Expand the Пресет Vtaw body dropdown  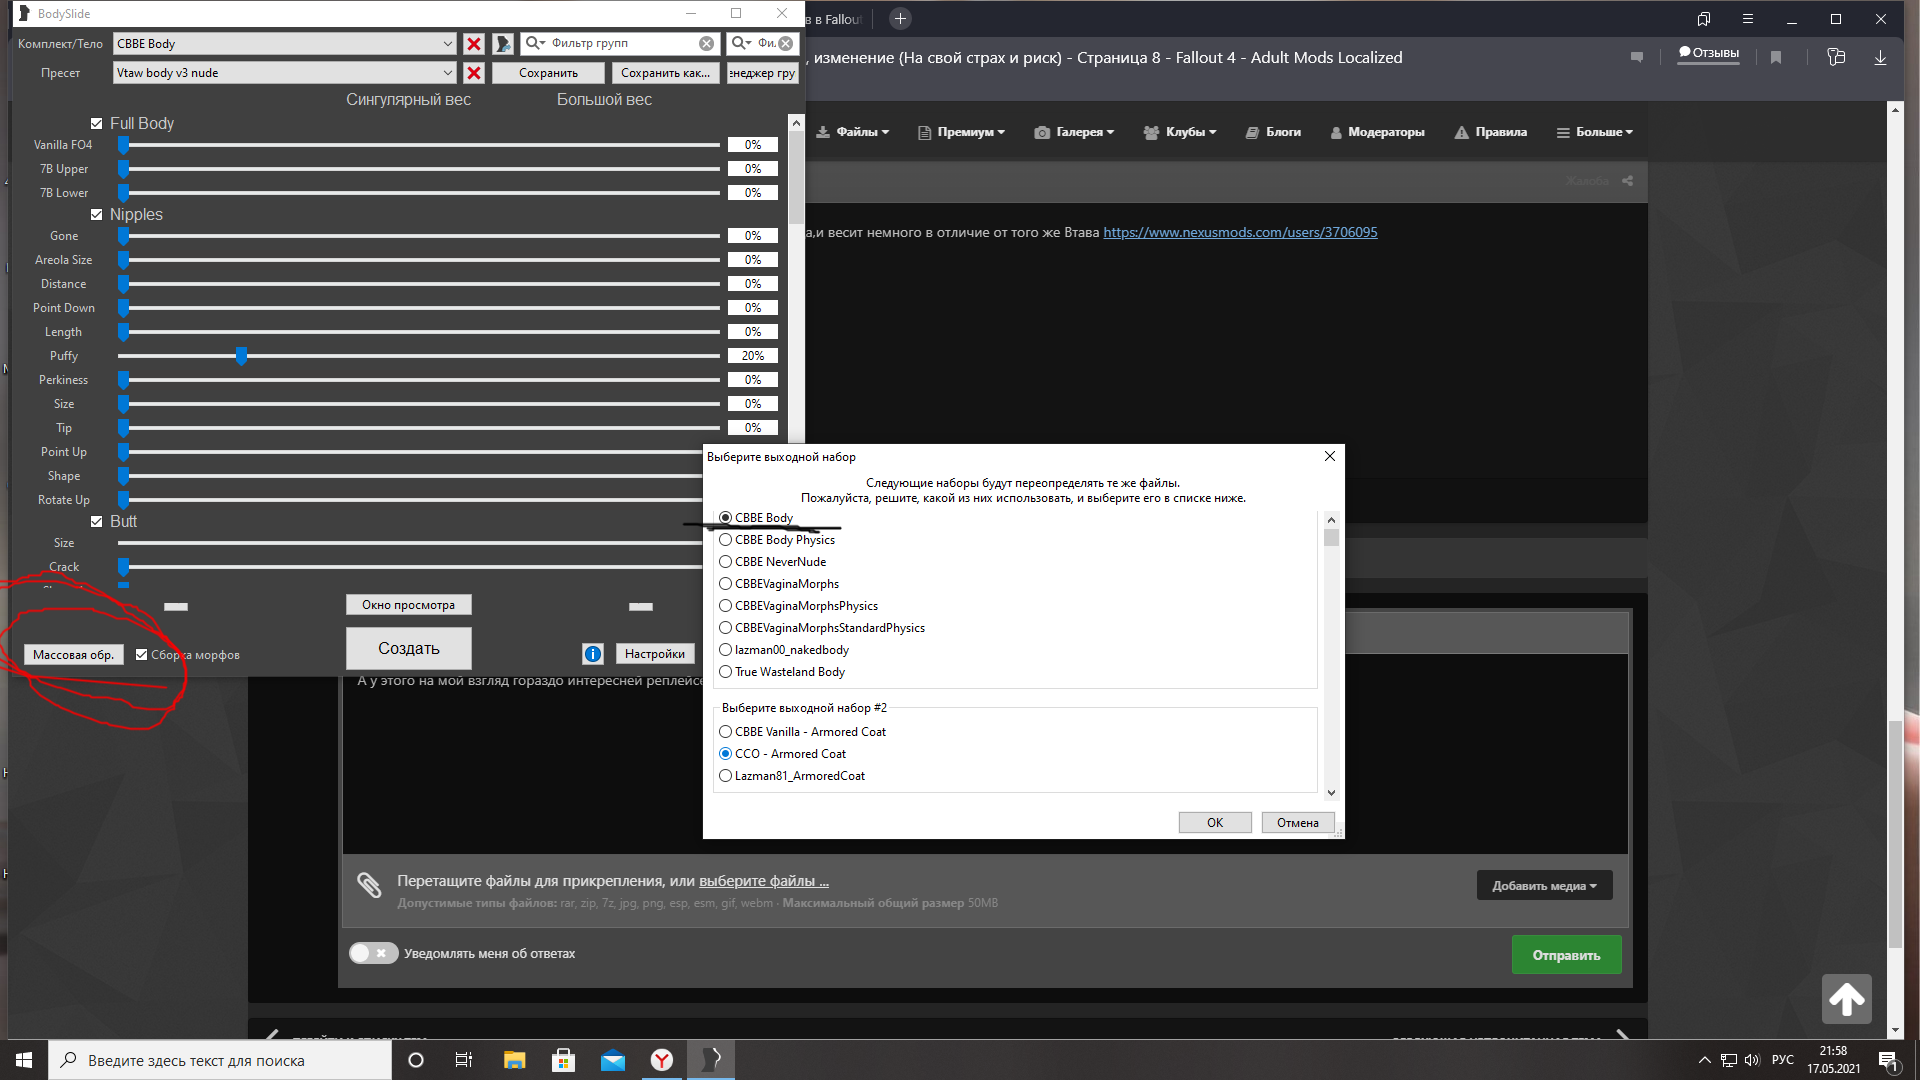click(447, 73)
